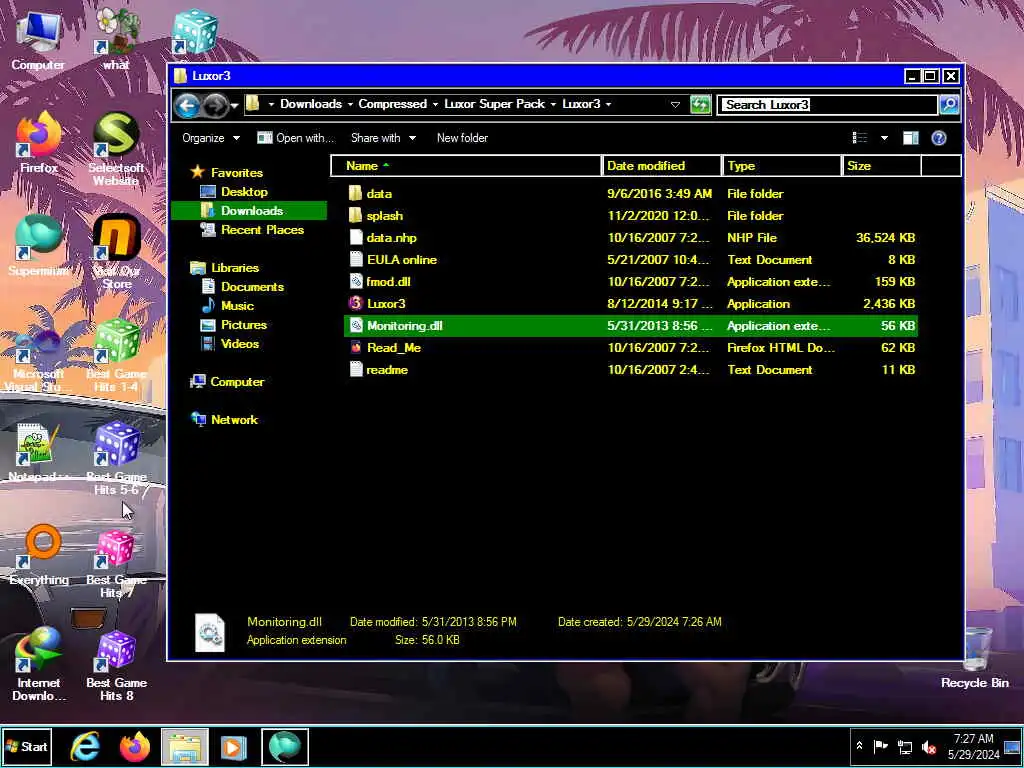Show the preview pane
Image resolution: width=1024 pixels, height=768 pixels.
tap(910, 138)
